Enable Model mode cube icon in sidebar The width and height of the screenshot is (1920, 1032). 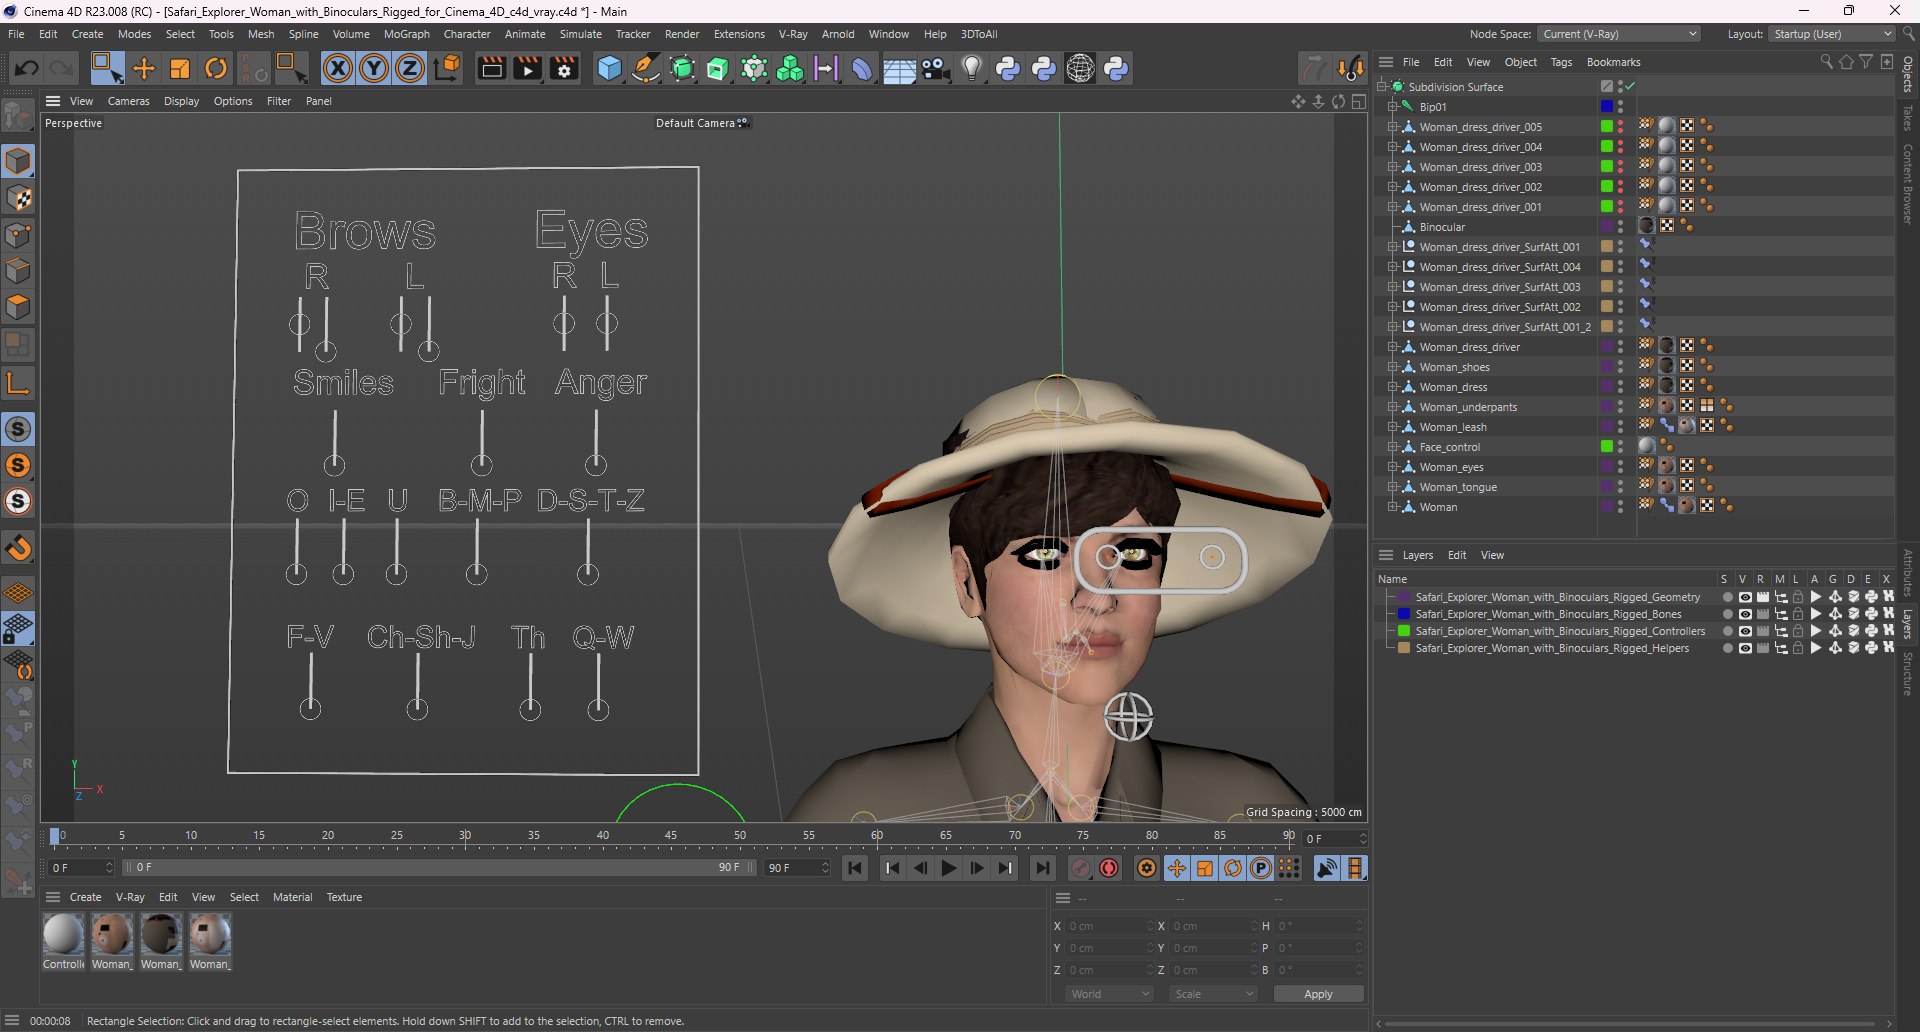tap(18, 161)
